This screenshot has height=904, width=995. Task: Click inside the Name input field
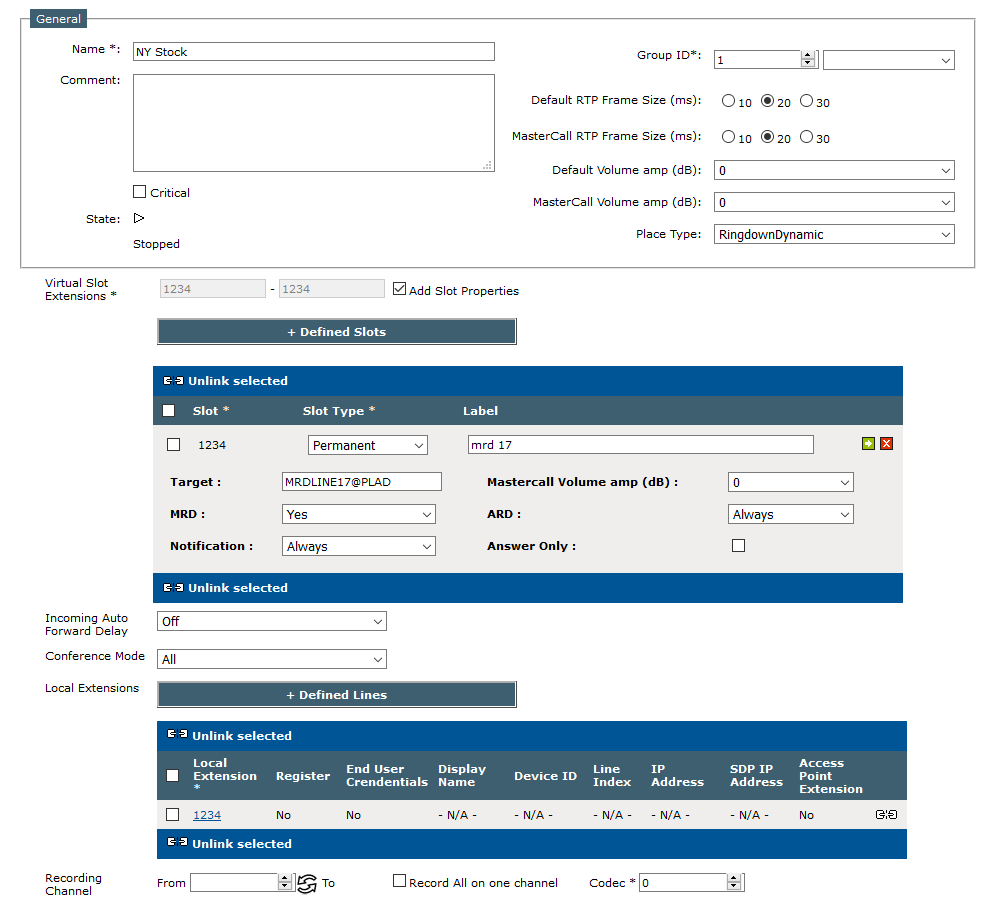313,50
